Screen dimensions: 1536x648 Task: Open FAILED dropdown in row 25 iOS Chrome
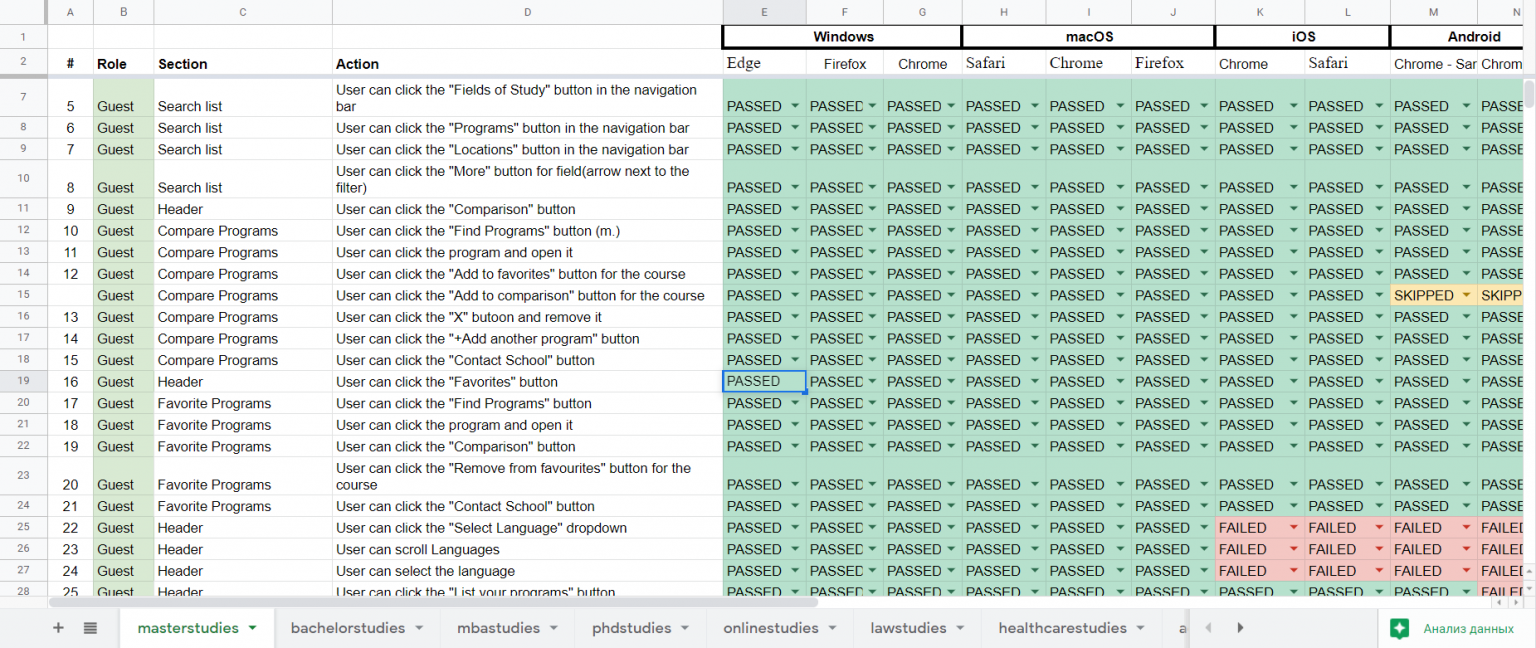tap(1292, 528)
